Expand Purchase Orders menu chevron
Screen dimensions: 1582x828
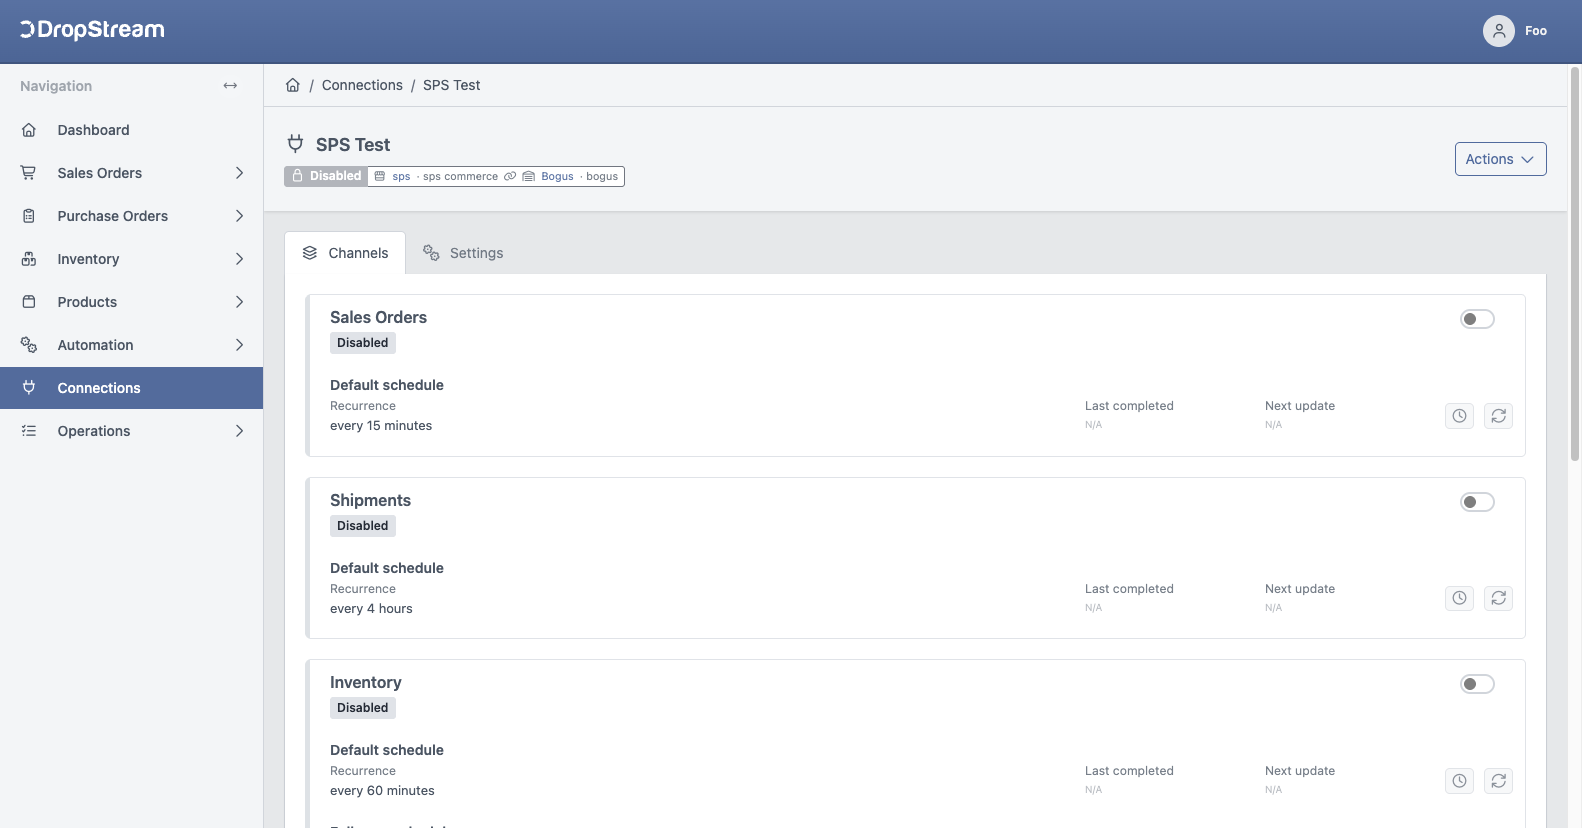point(239,216)
